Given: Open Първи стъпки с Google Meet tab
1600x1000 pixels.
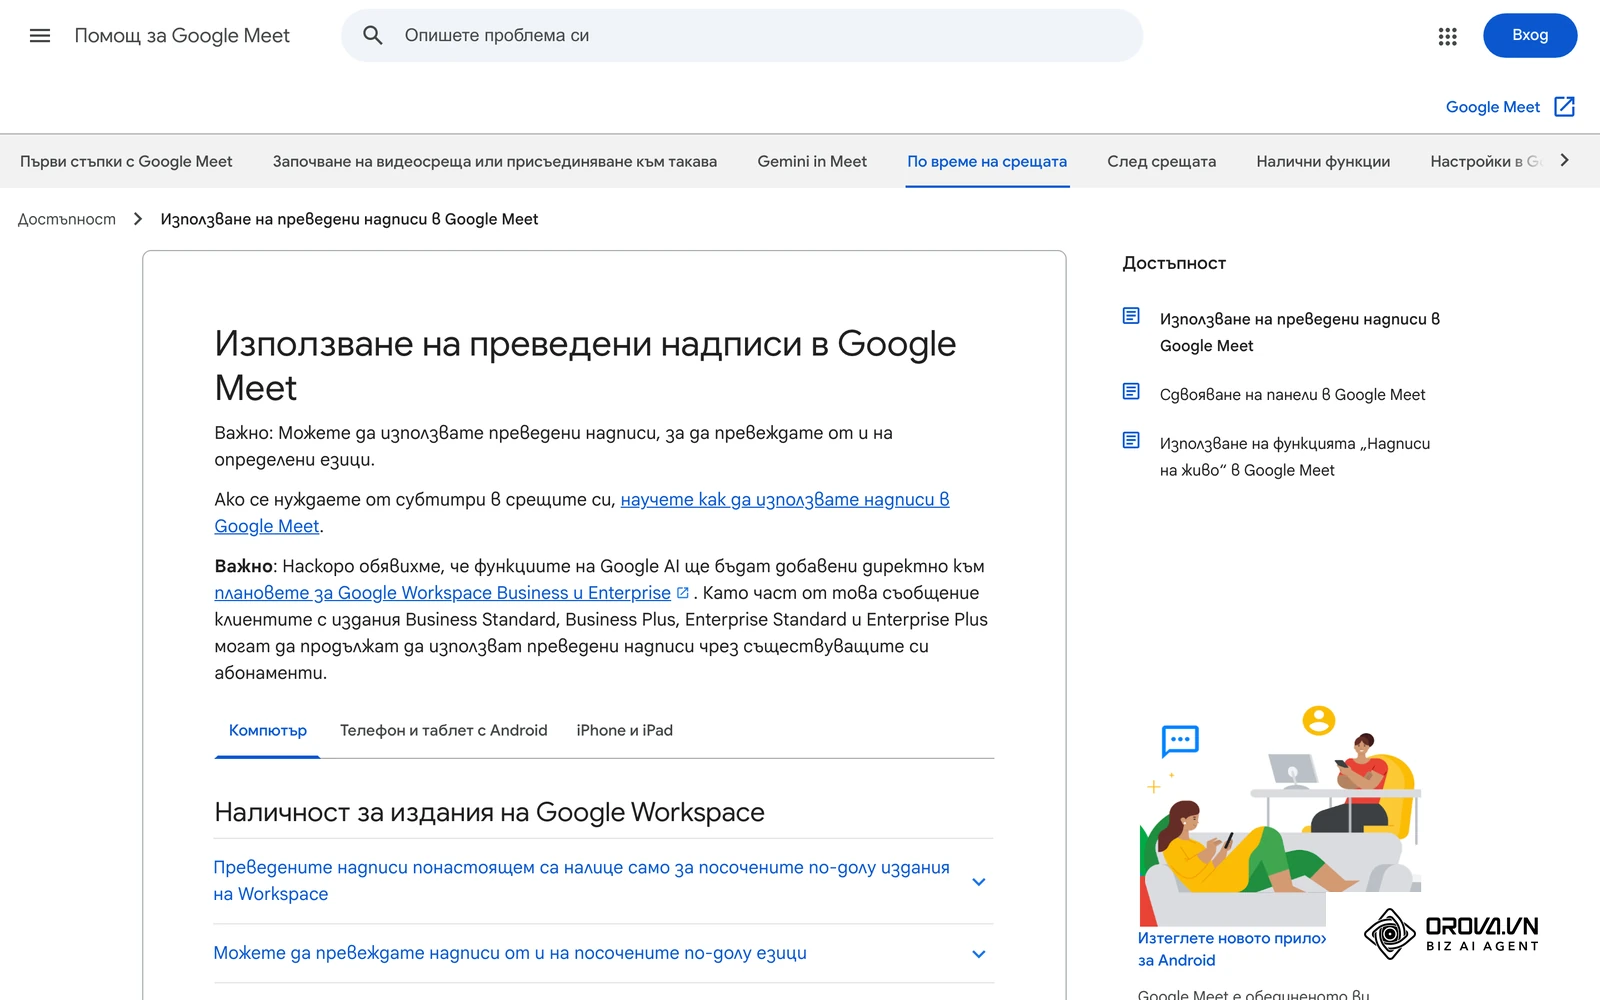Looking at the screenshot, I should pos(126,161).
